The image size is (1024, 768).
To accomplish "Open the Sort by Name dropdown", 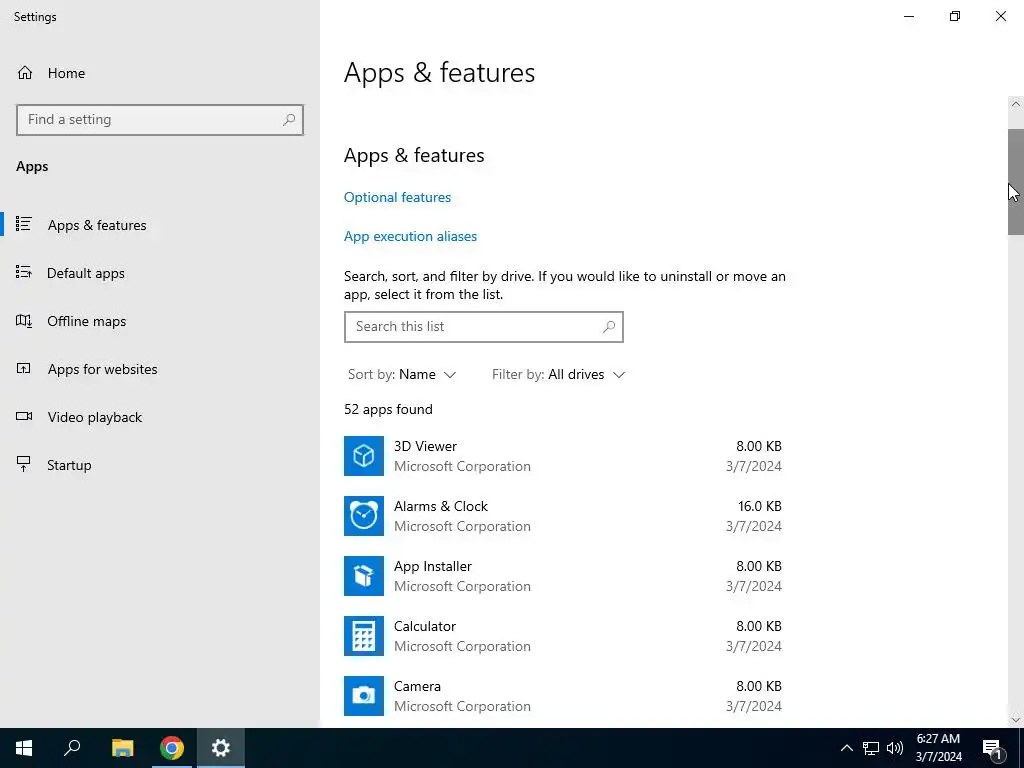I will (402, 374).
